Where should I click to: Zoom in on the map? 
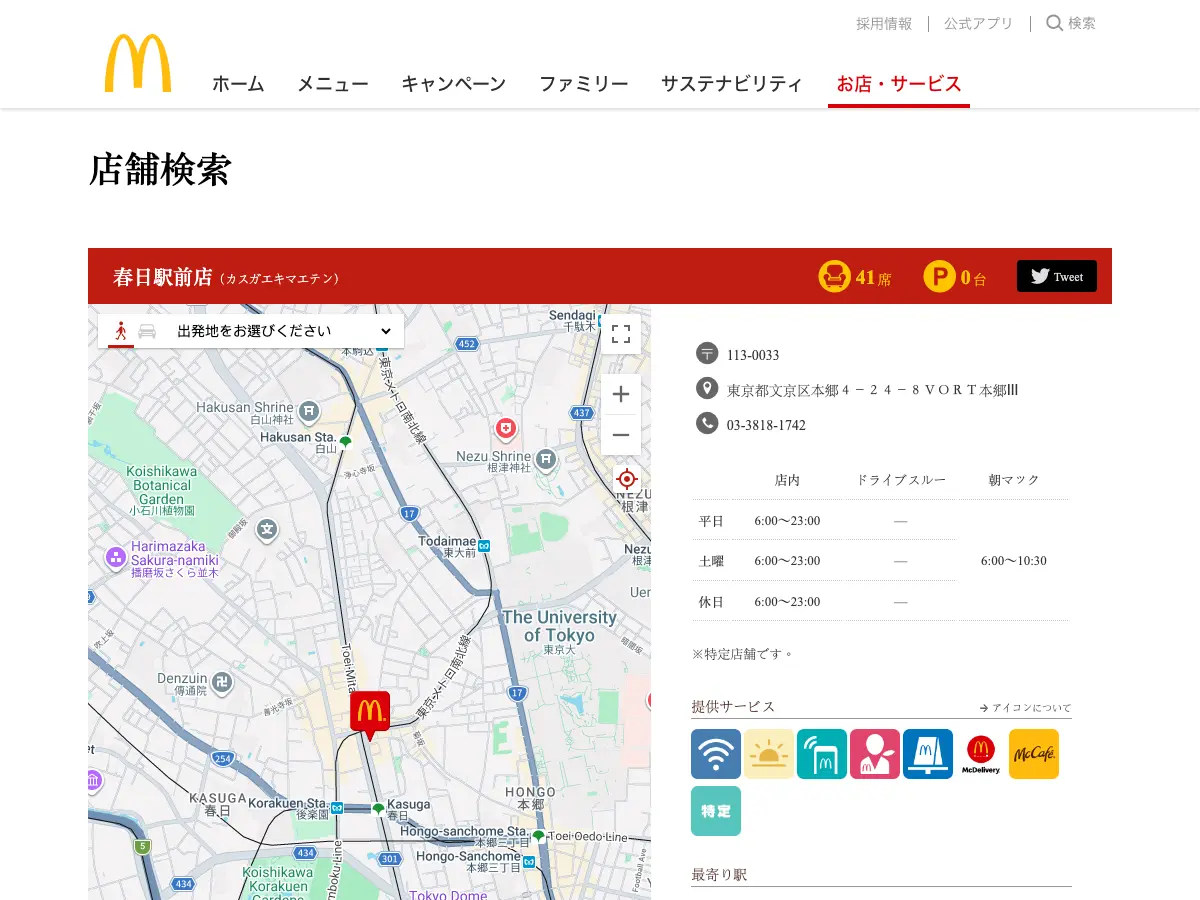pos(621,394)
